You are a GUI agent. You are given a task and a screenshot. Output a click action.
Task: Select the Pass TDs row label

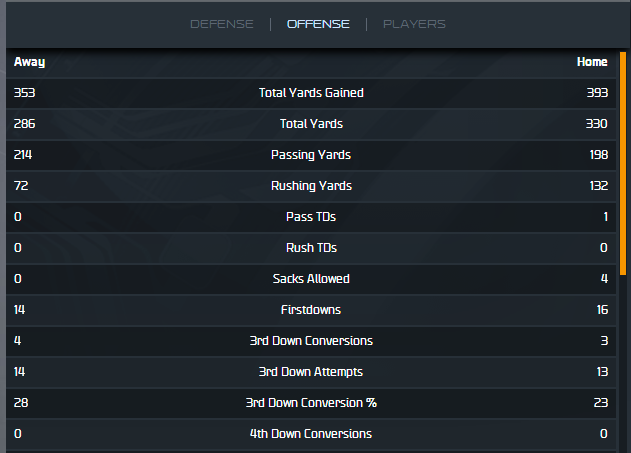311,217
